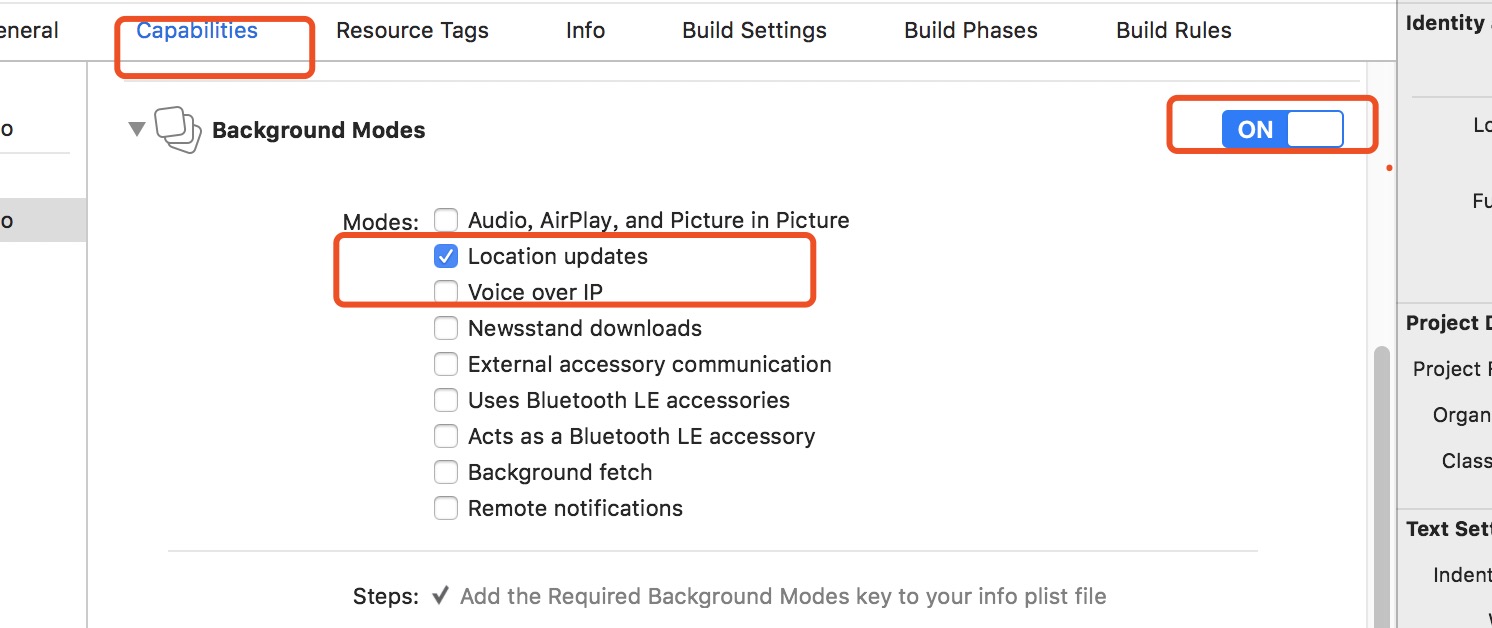This screenshot has height=628, width=1492.
Task: Check the Background fetch checkbox
Action: (x=446, y=472)
